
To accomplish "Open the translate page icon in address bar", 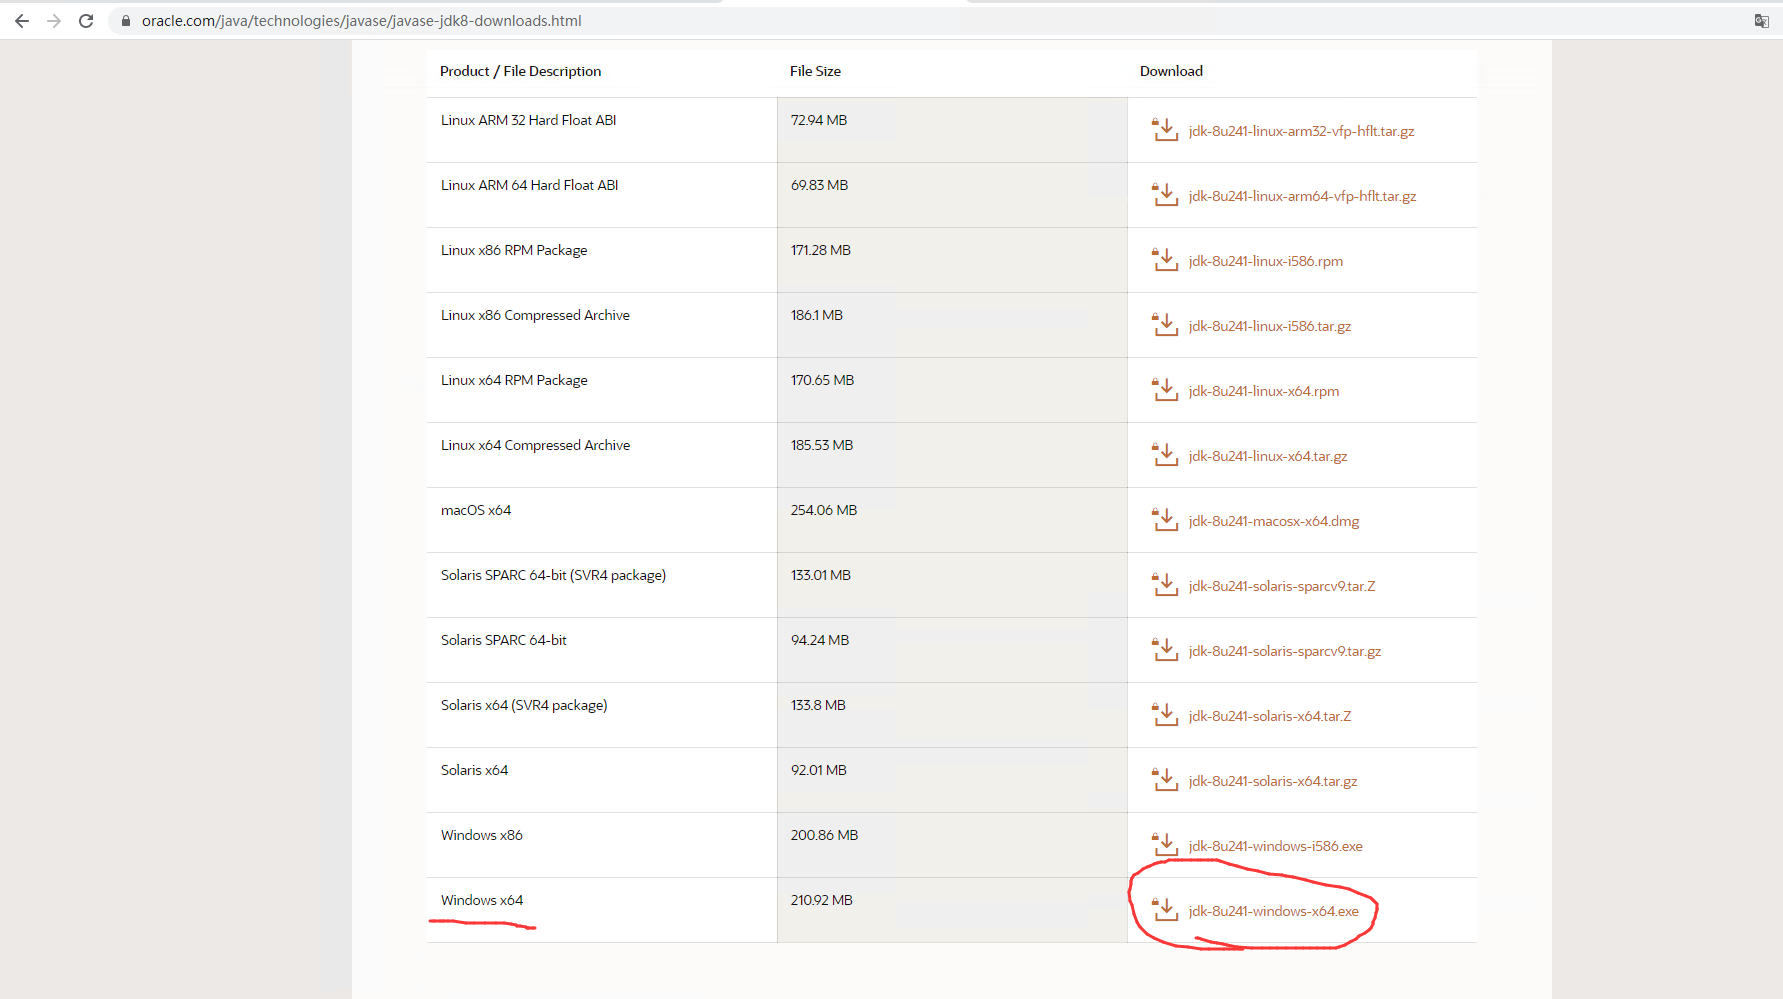I will (1762, 20).
